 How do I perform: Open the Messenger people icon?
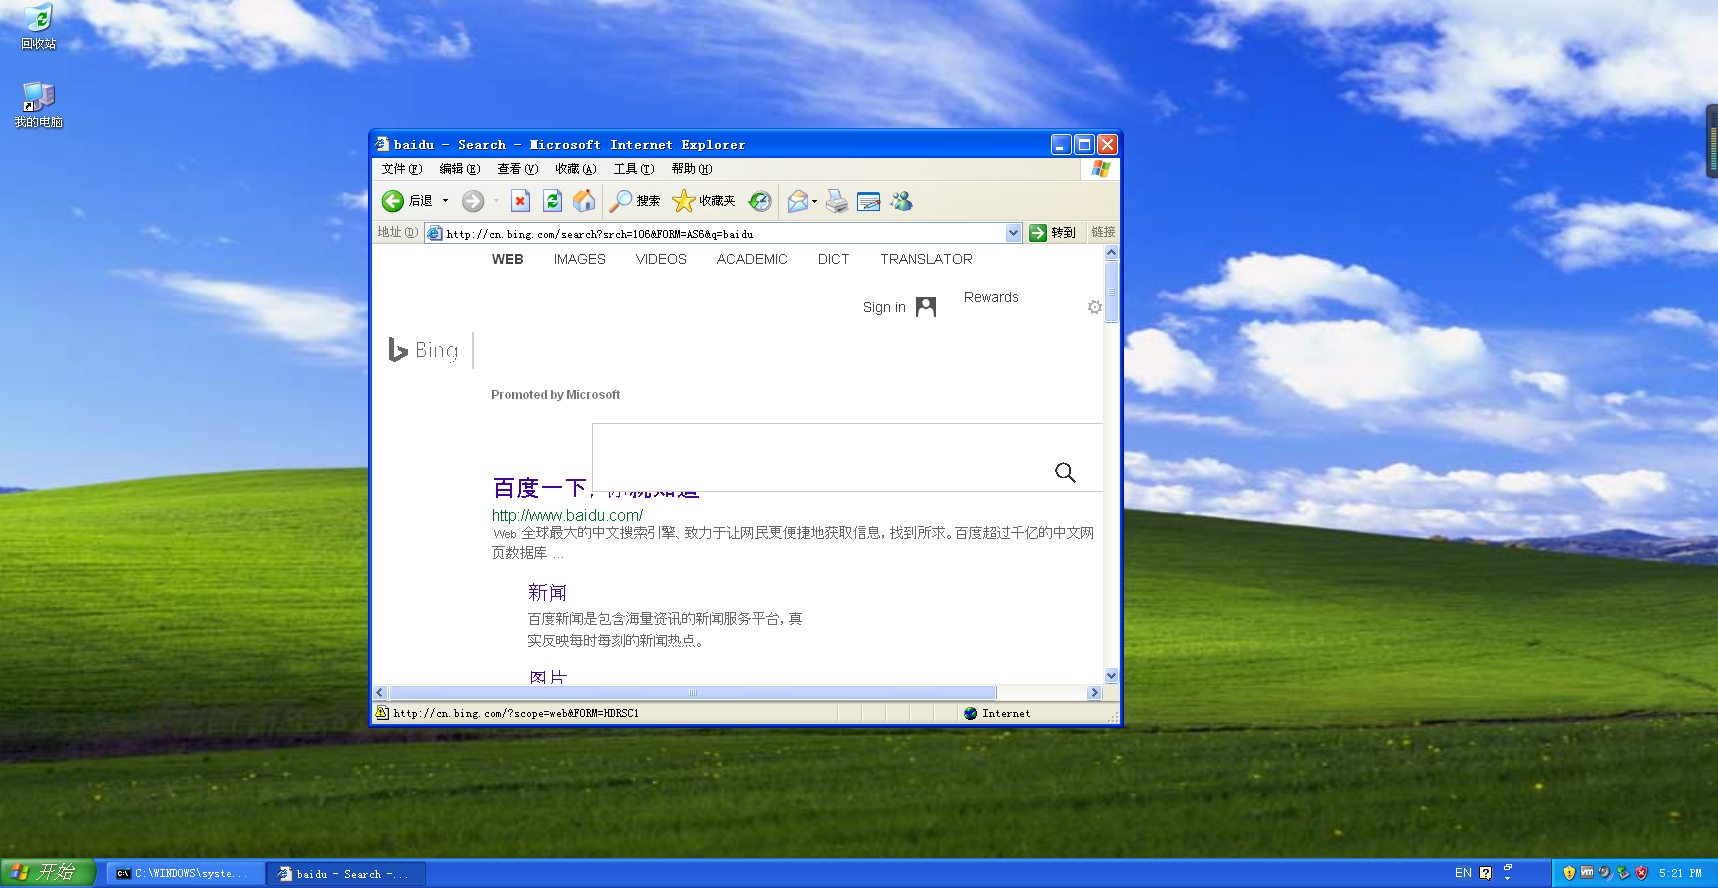point(901,201)
